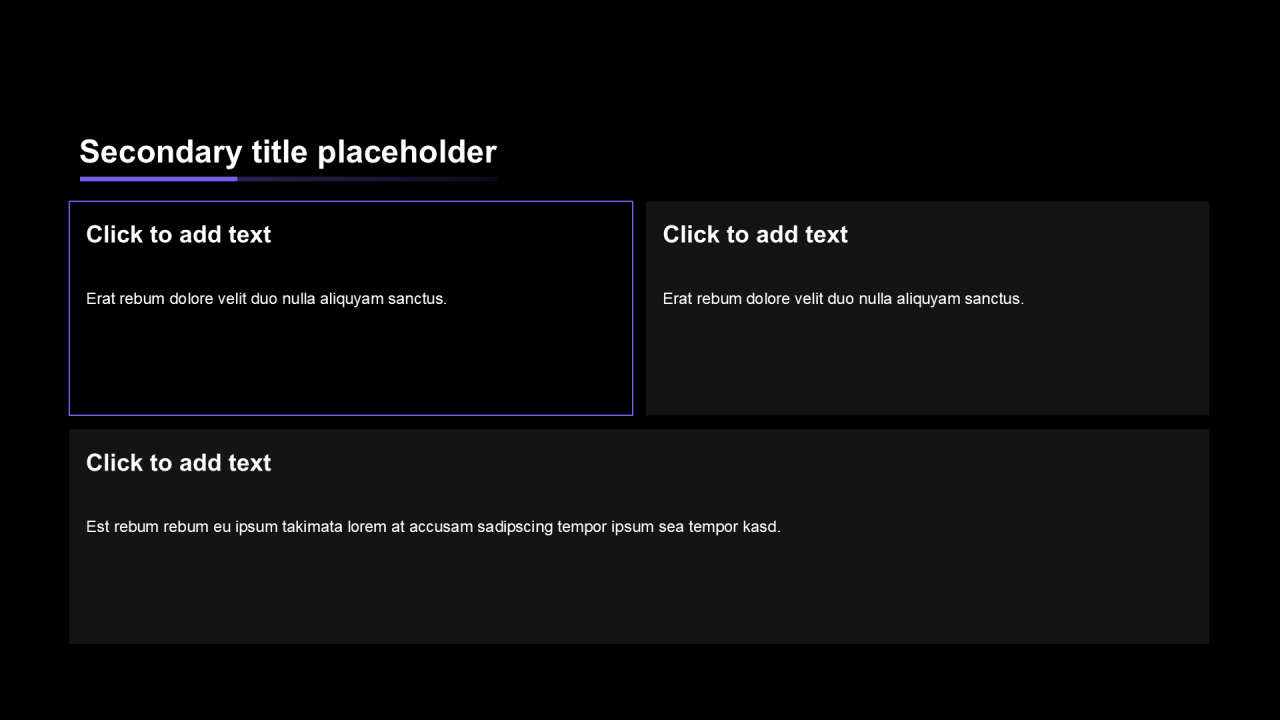Select "Click to add text" heading in top-right card
1280x720 pixels.
coord(755,235)
